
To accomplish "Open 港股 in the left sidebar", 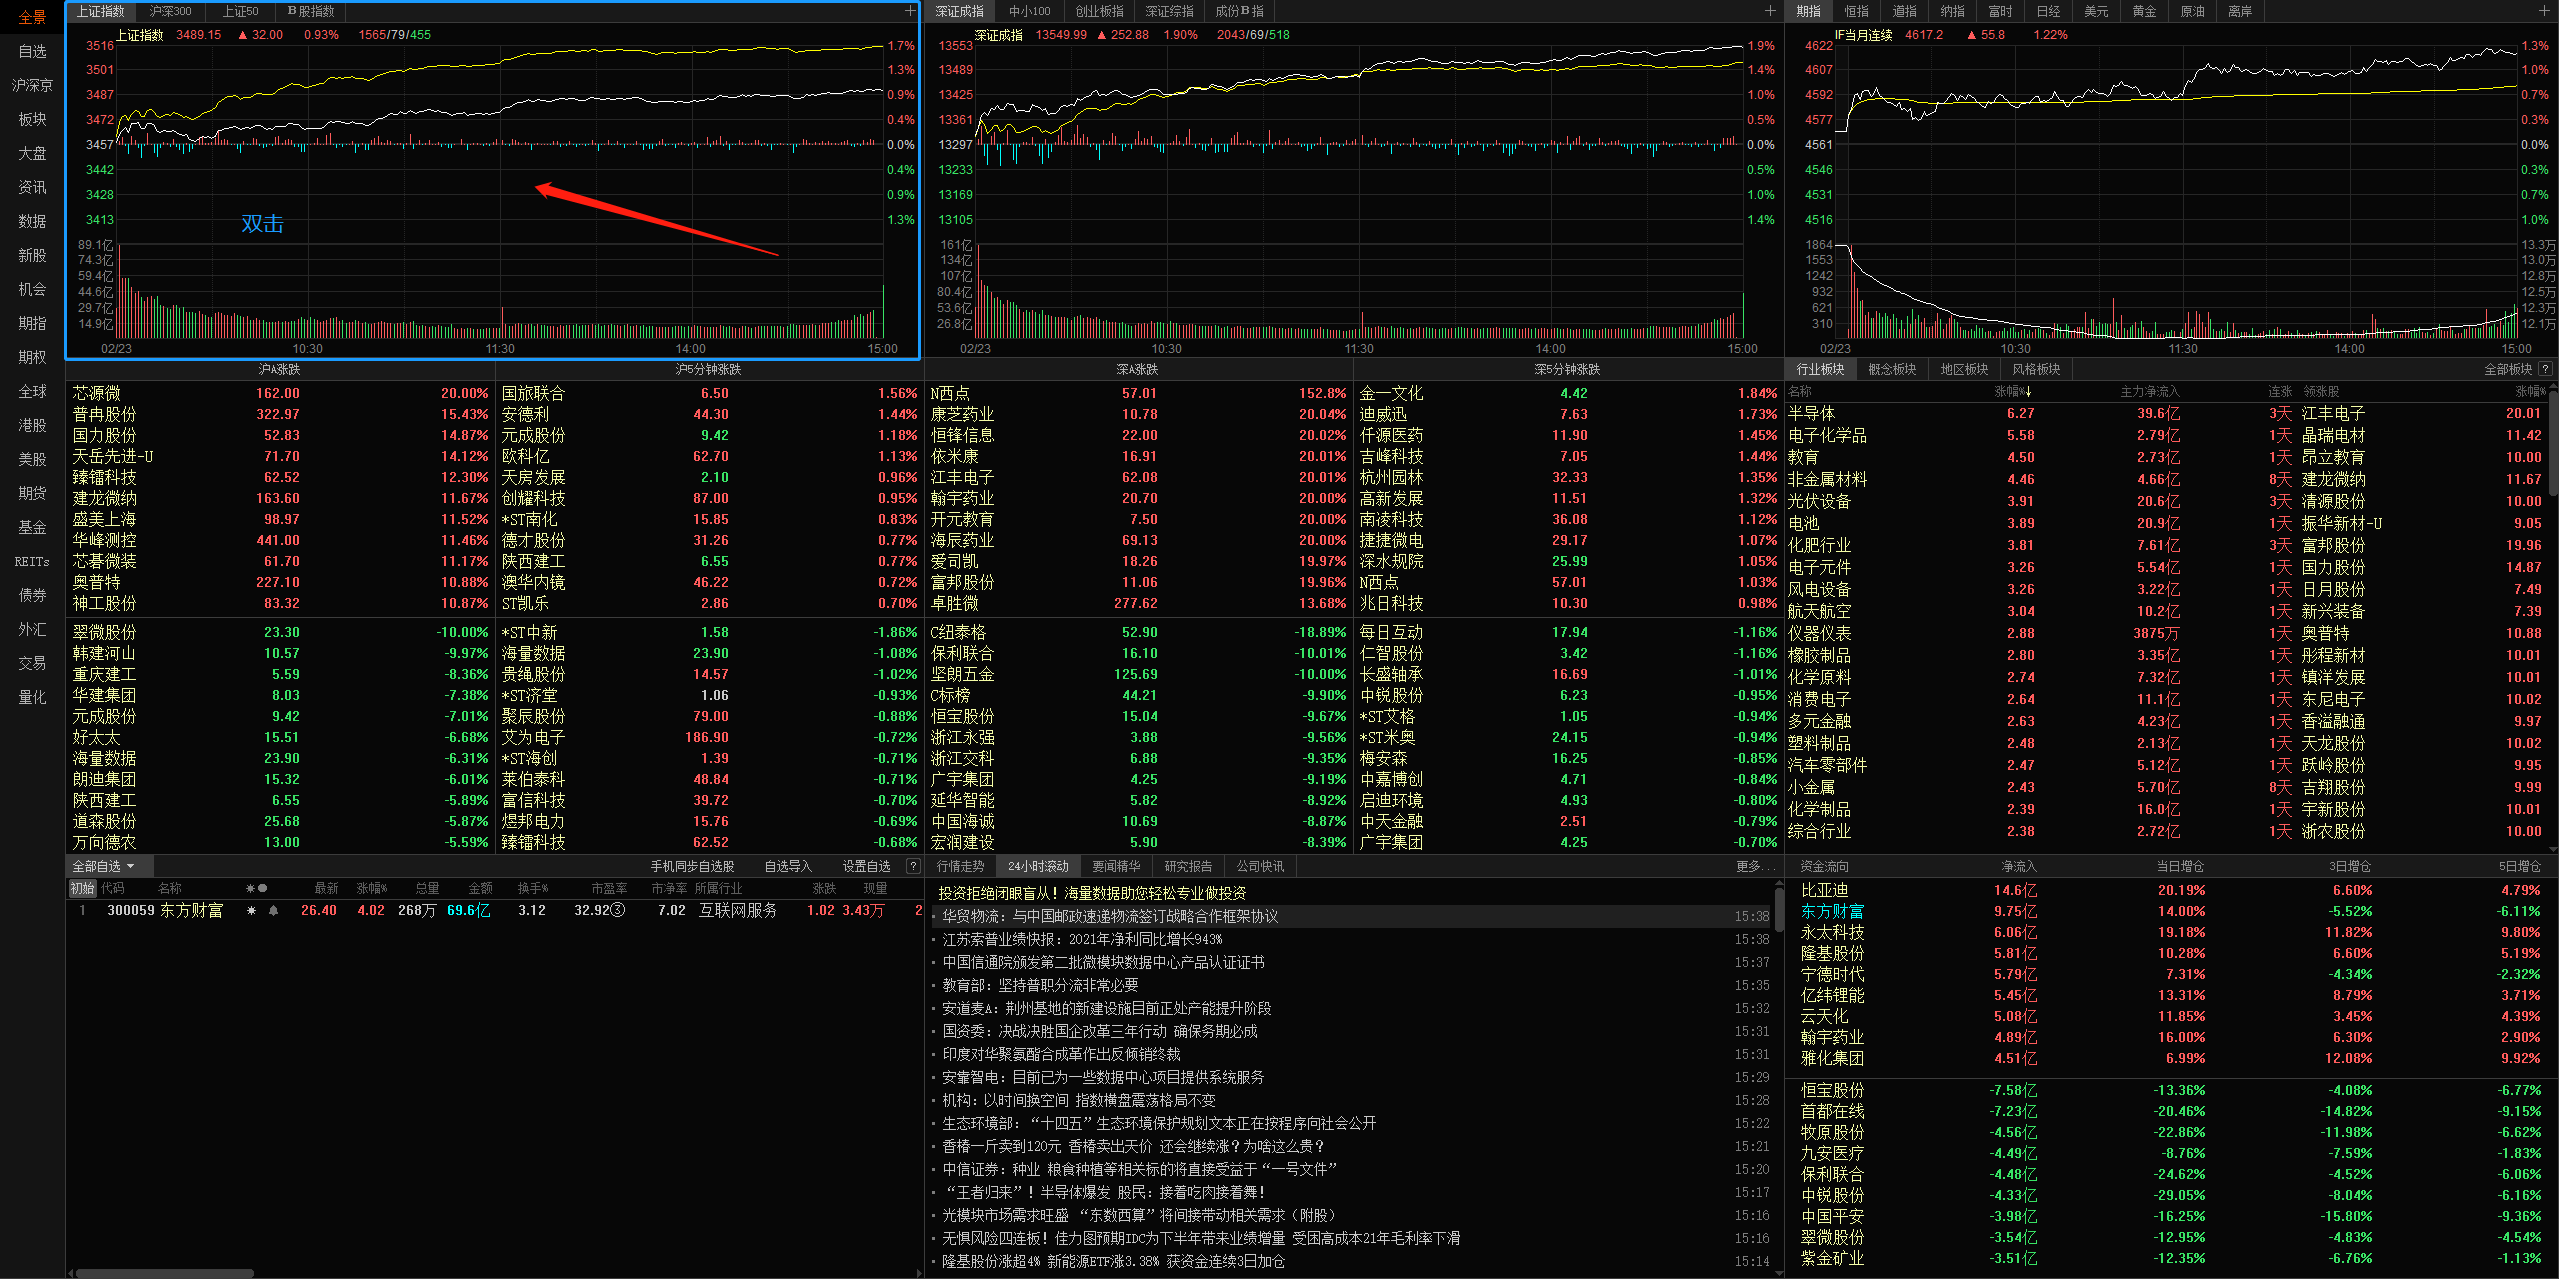I will click(x=32, y=425).
